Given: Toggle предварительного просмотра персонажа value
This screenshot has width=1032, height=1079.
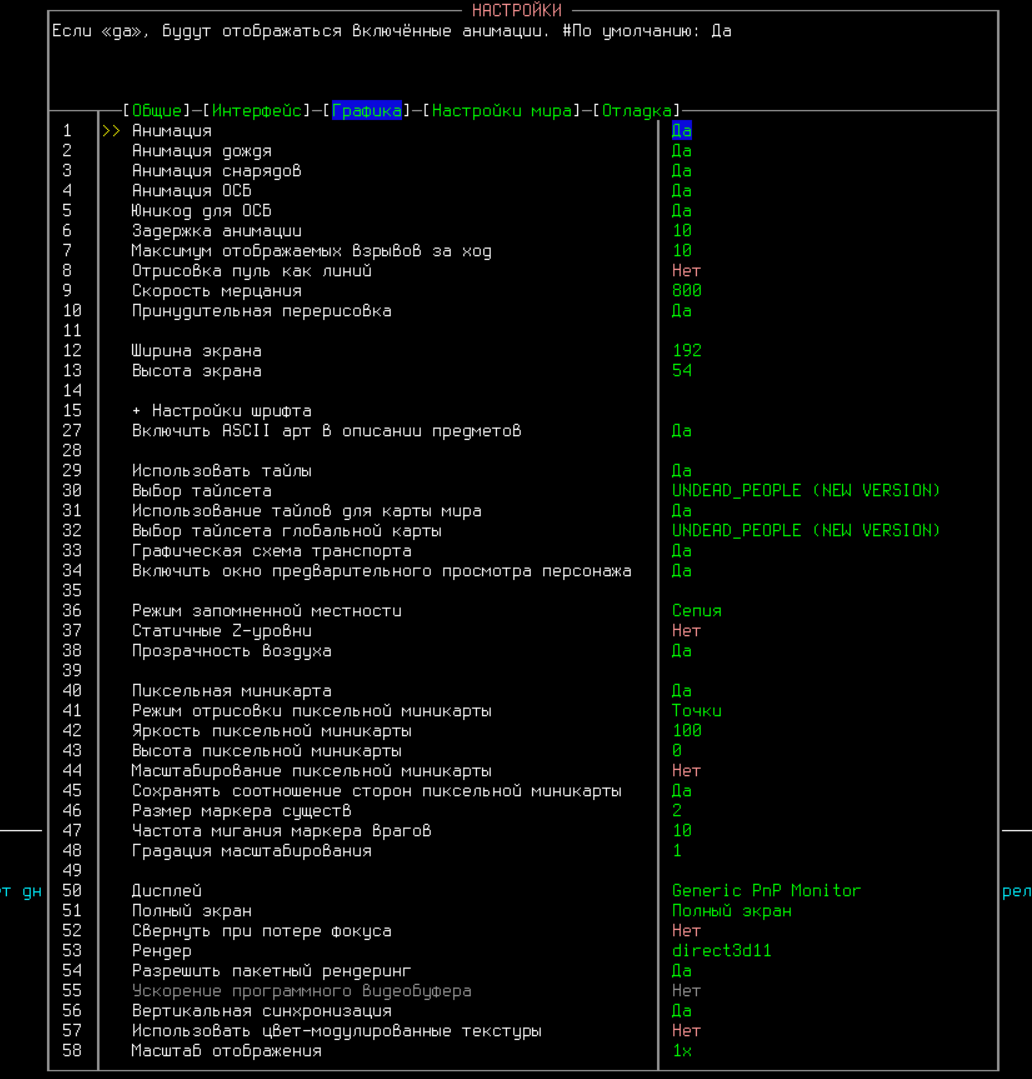Looking at the screenshot, I should pos(682,570).
